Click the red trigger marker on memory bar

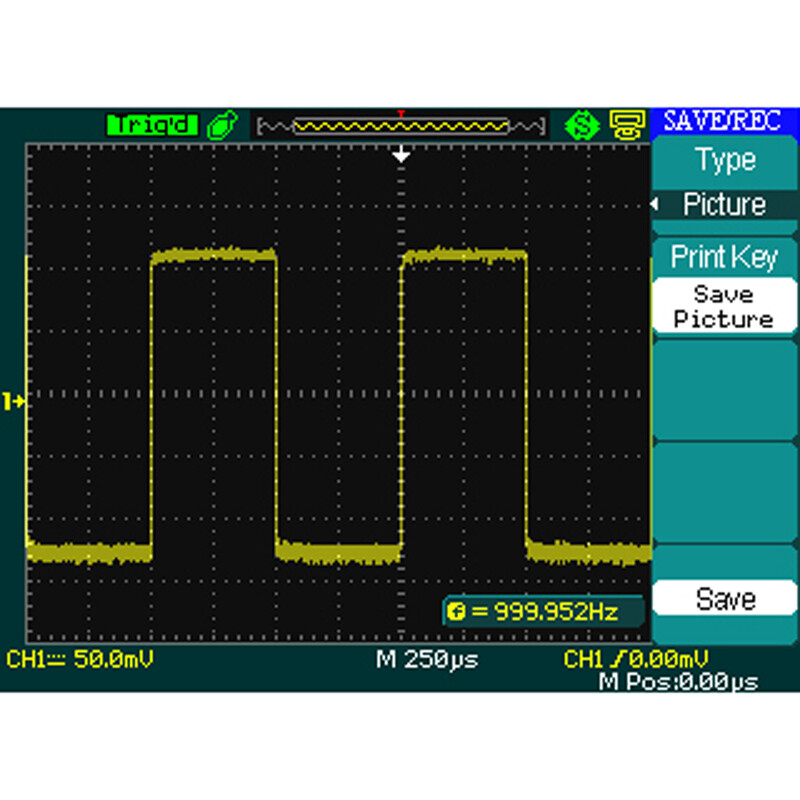pyautogui.click(x=401, y=114)
